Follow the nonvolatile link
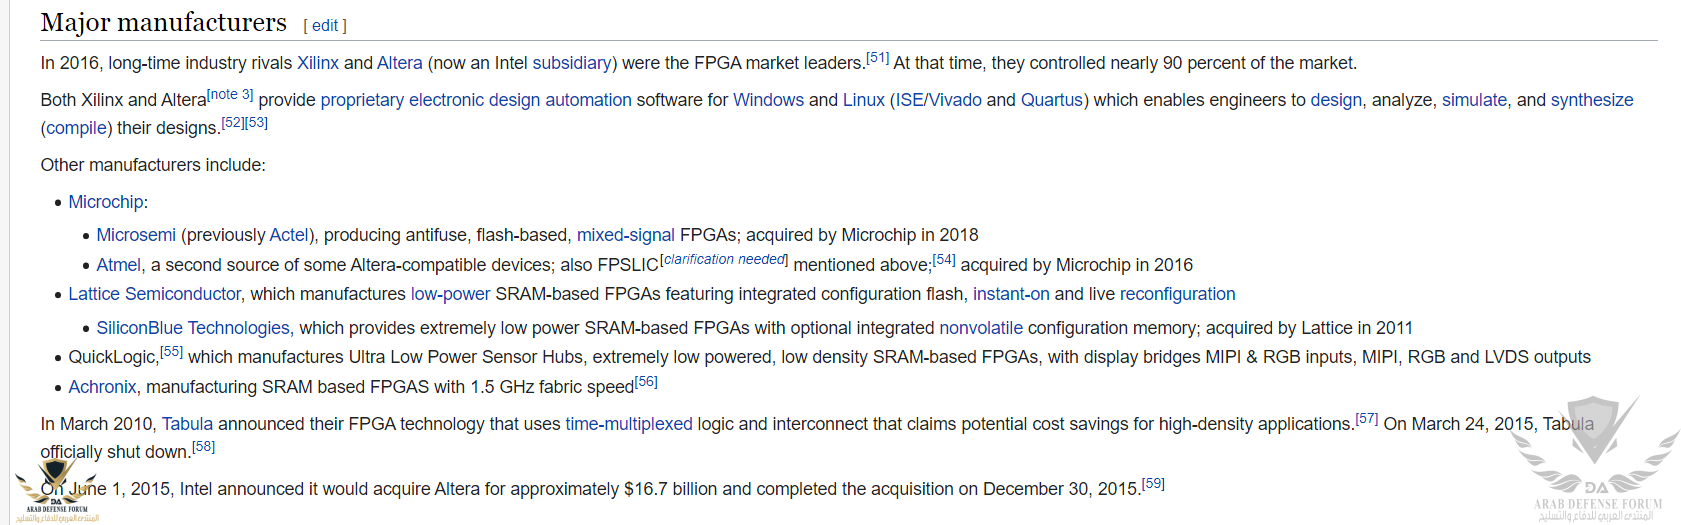Screen dimensions: 1681x525 tap(980, 328)
